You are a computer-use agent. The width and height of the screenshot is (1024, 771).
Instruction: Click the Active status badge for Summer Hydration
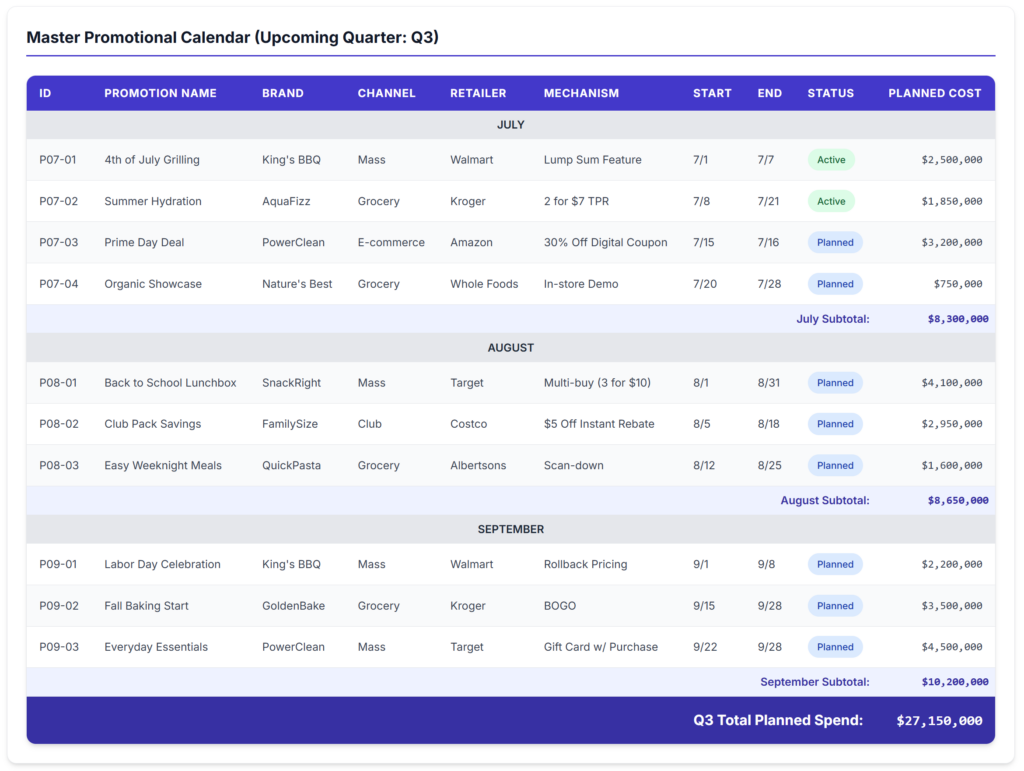(x=831, y=201)
